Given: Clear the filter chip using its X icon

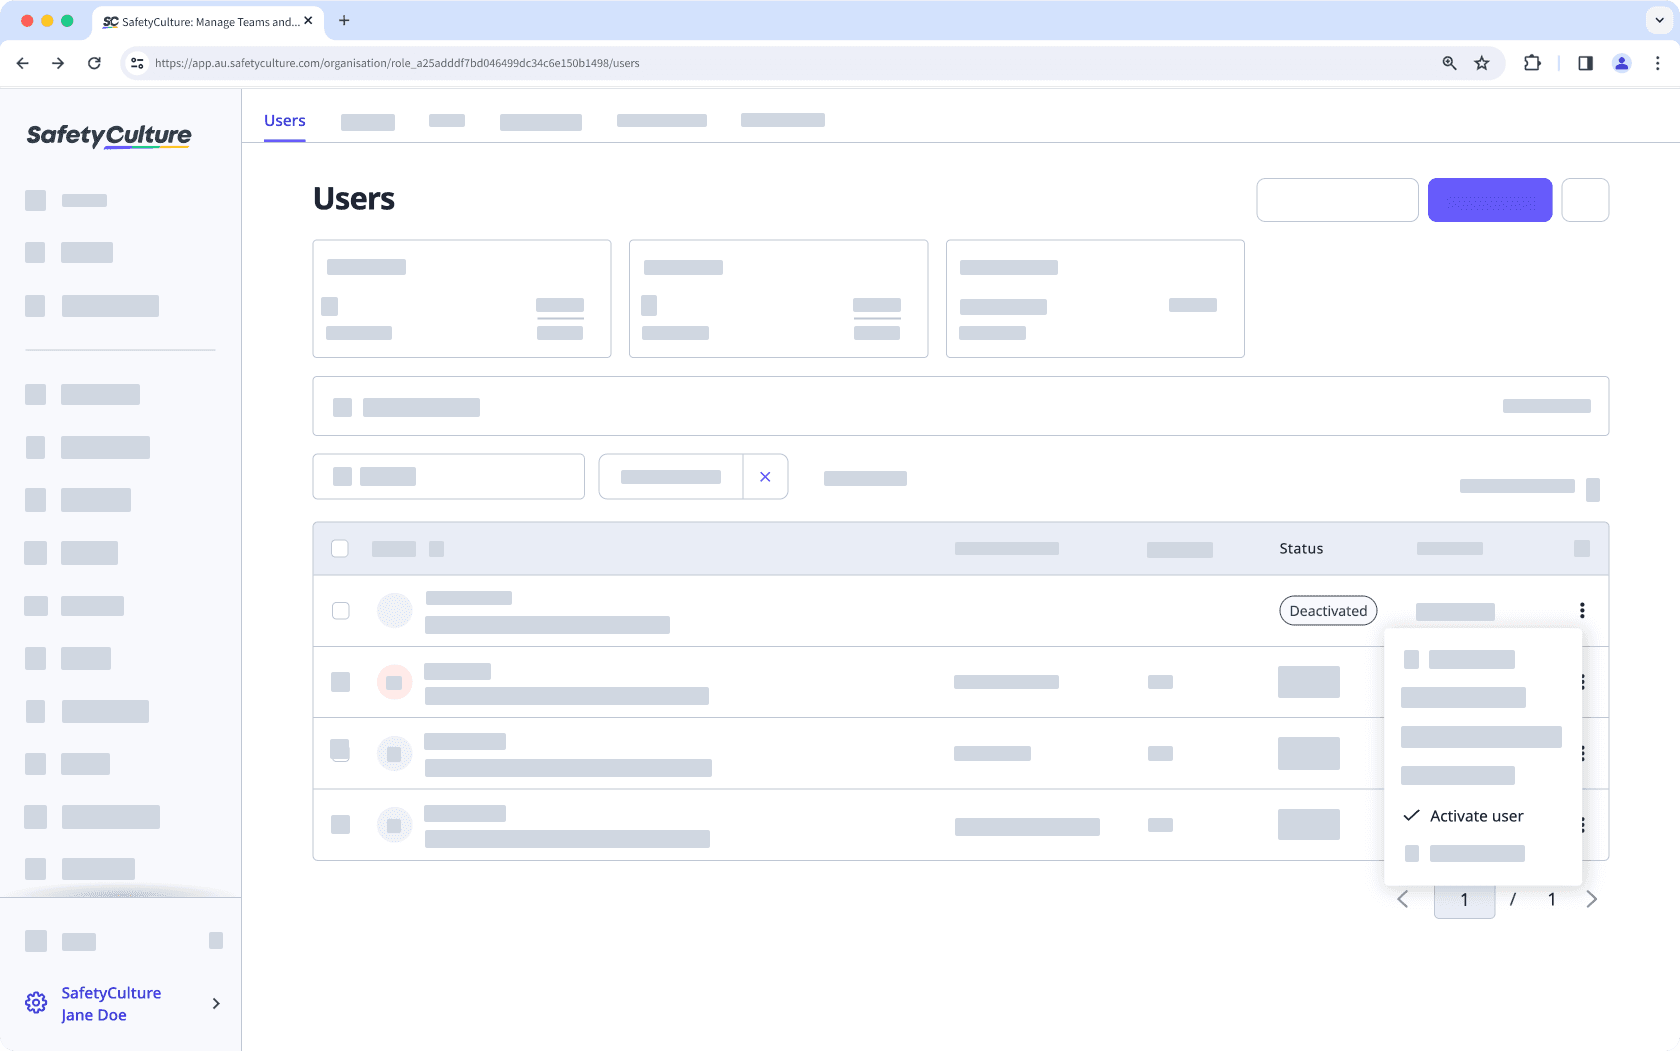Looking at the screenshot, I should [x=766, y=476].
